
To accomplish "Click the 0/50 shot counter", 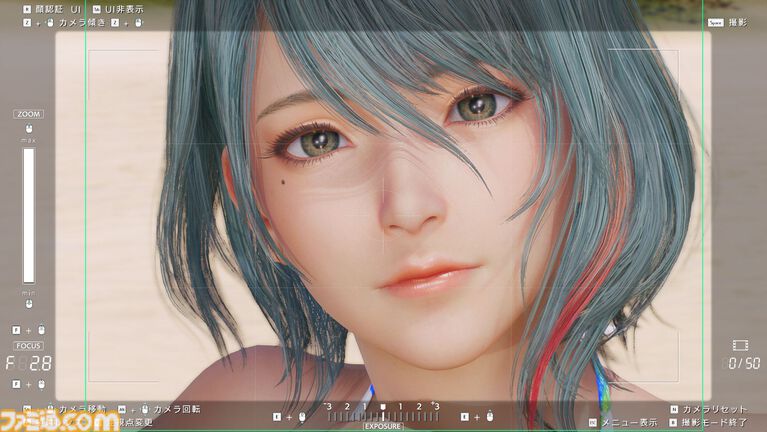I will click(x=742, y=363).
